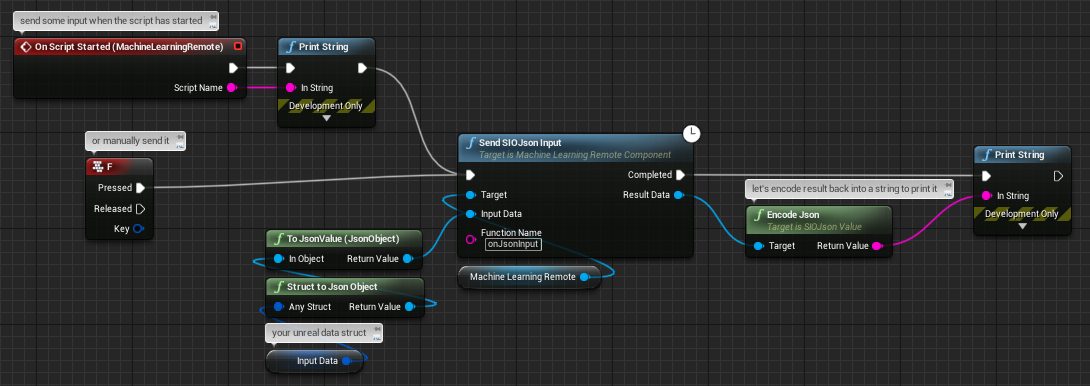Click Result Data output pin

[x=679, y=195]
